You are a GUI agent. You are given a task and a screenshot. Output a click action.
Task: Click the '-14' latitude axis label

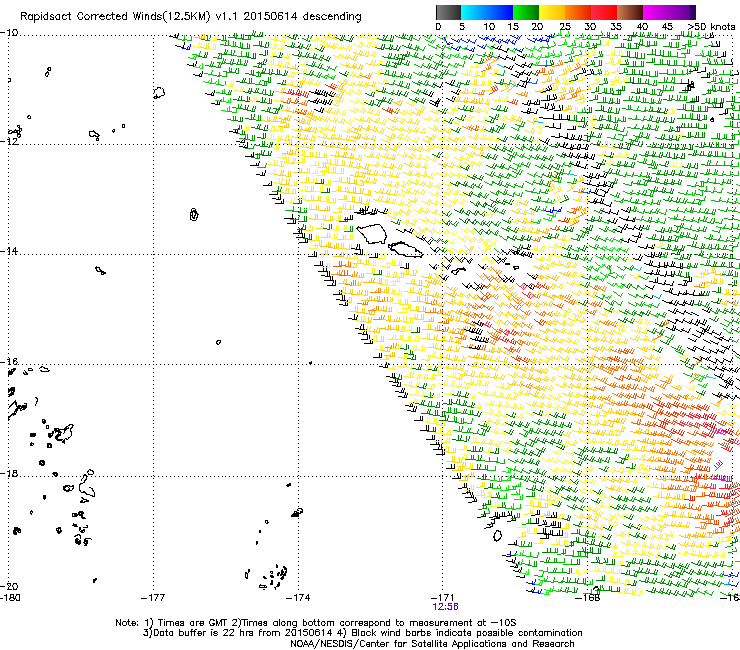click(9, 251)
